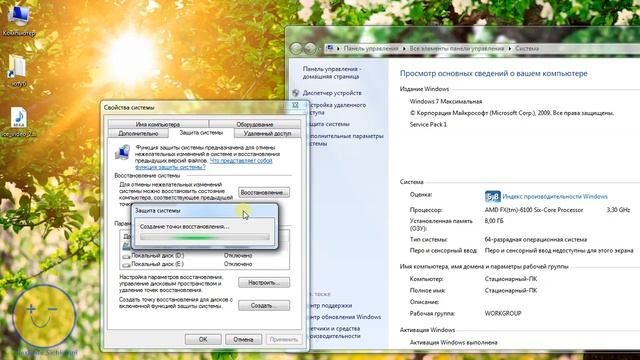
Task: Click AMD FX(tm)-6100 Six-Core Processor text
Action: pos(534,210)
